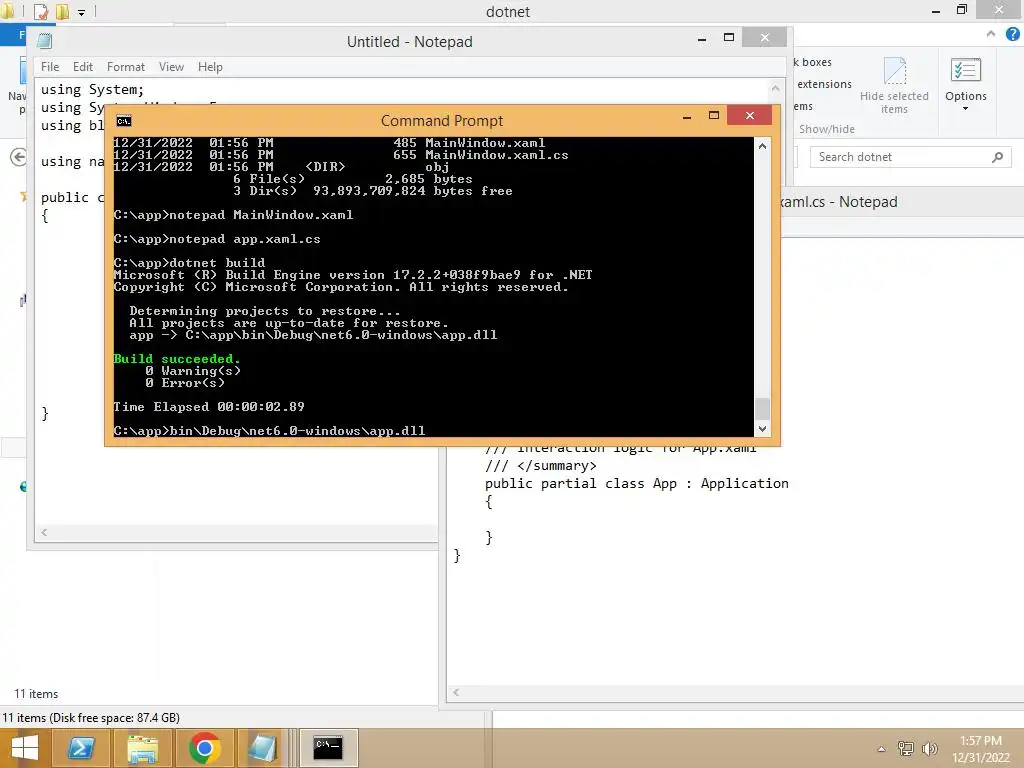The width and height of the screenshot is (1024, 768).
Task: Click the Properties icon in Explorer's quick access toolbar
Action: (x=40, y=11)
